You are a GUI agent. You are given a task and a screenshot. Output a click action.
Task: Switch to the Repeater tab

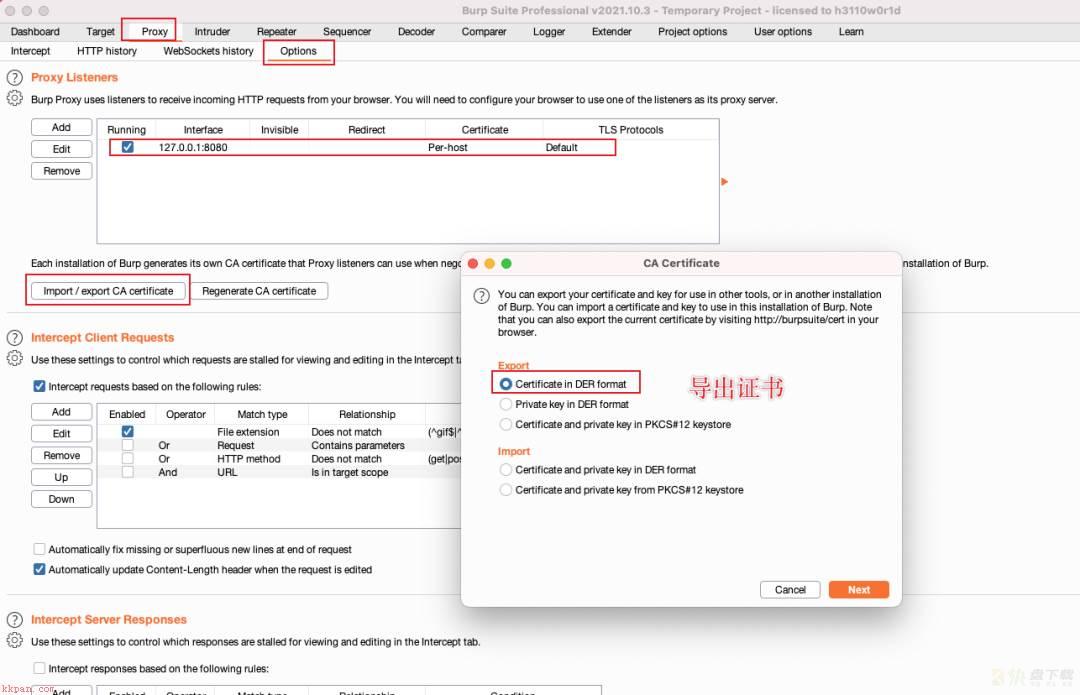click(276, 32)
